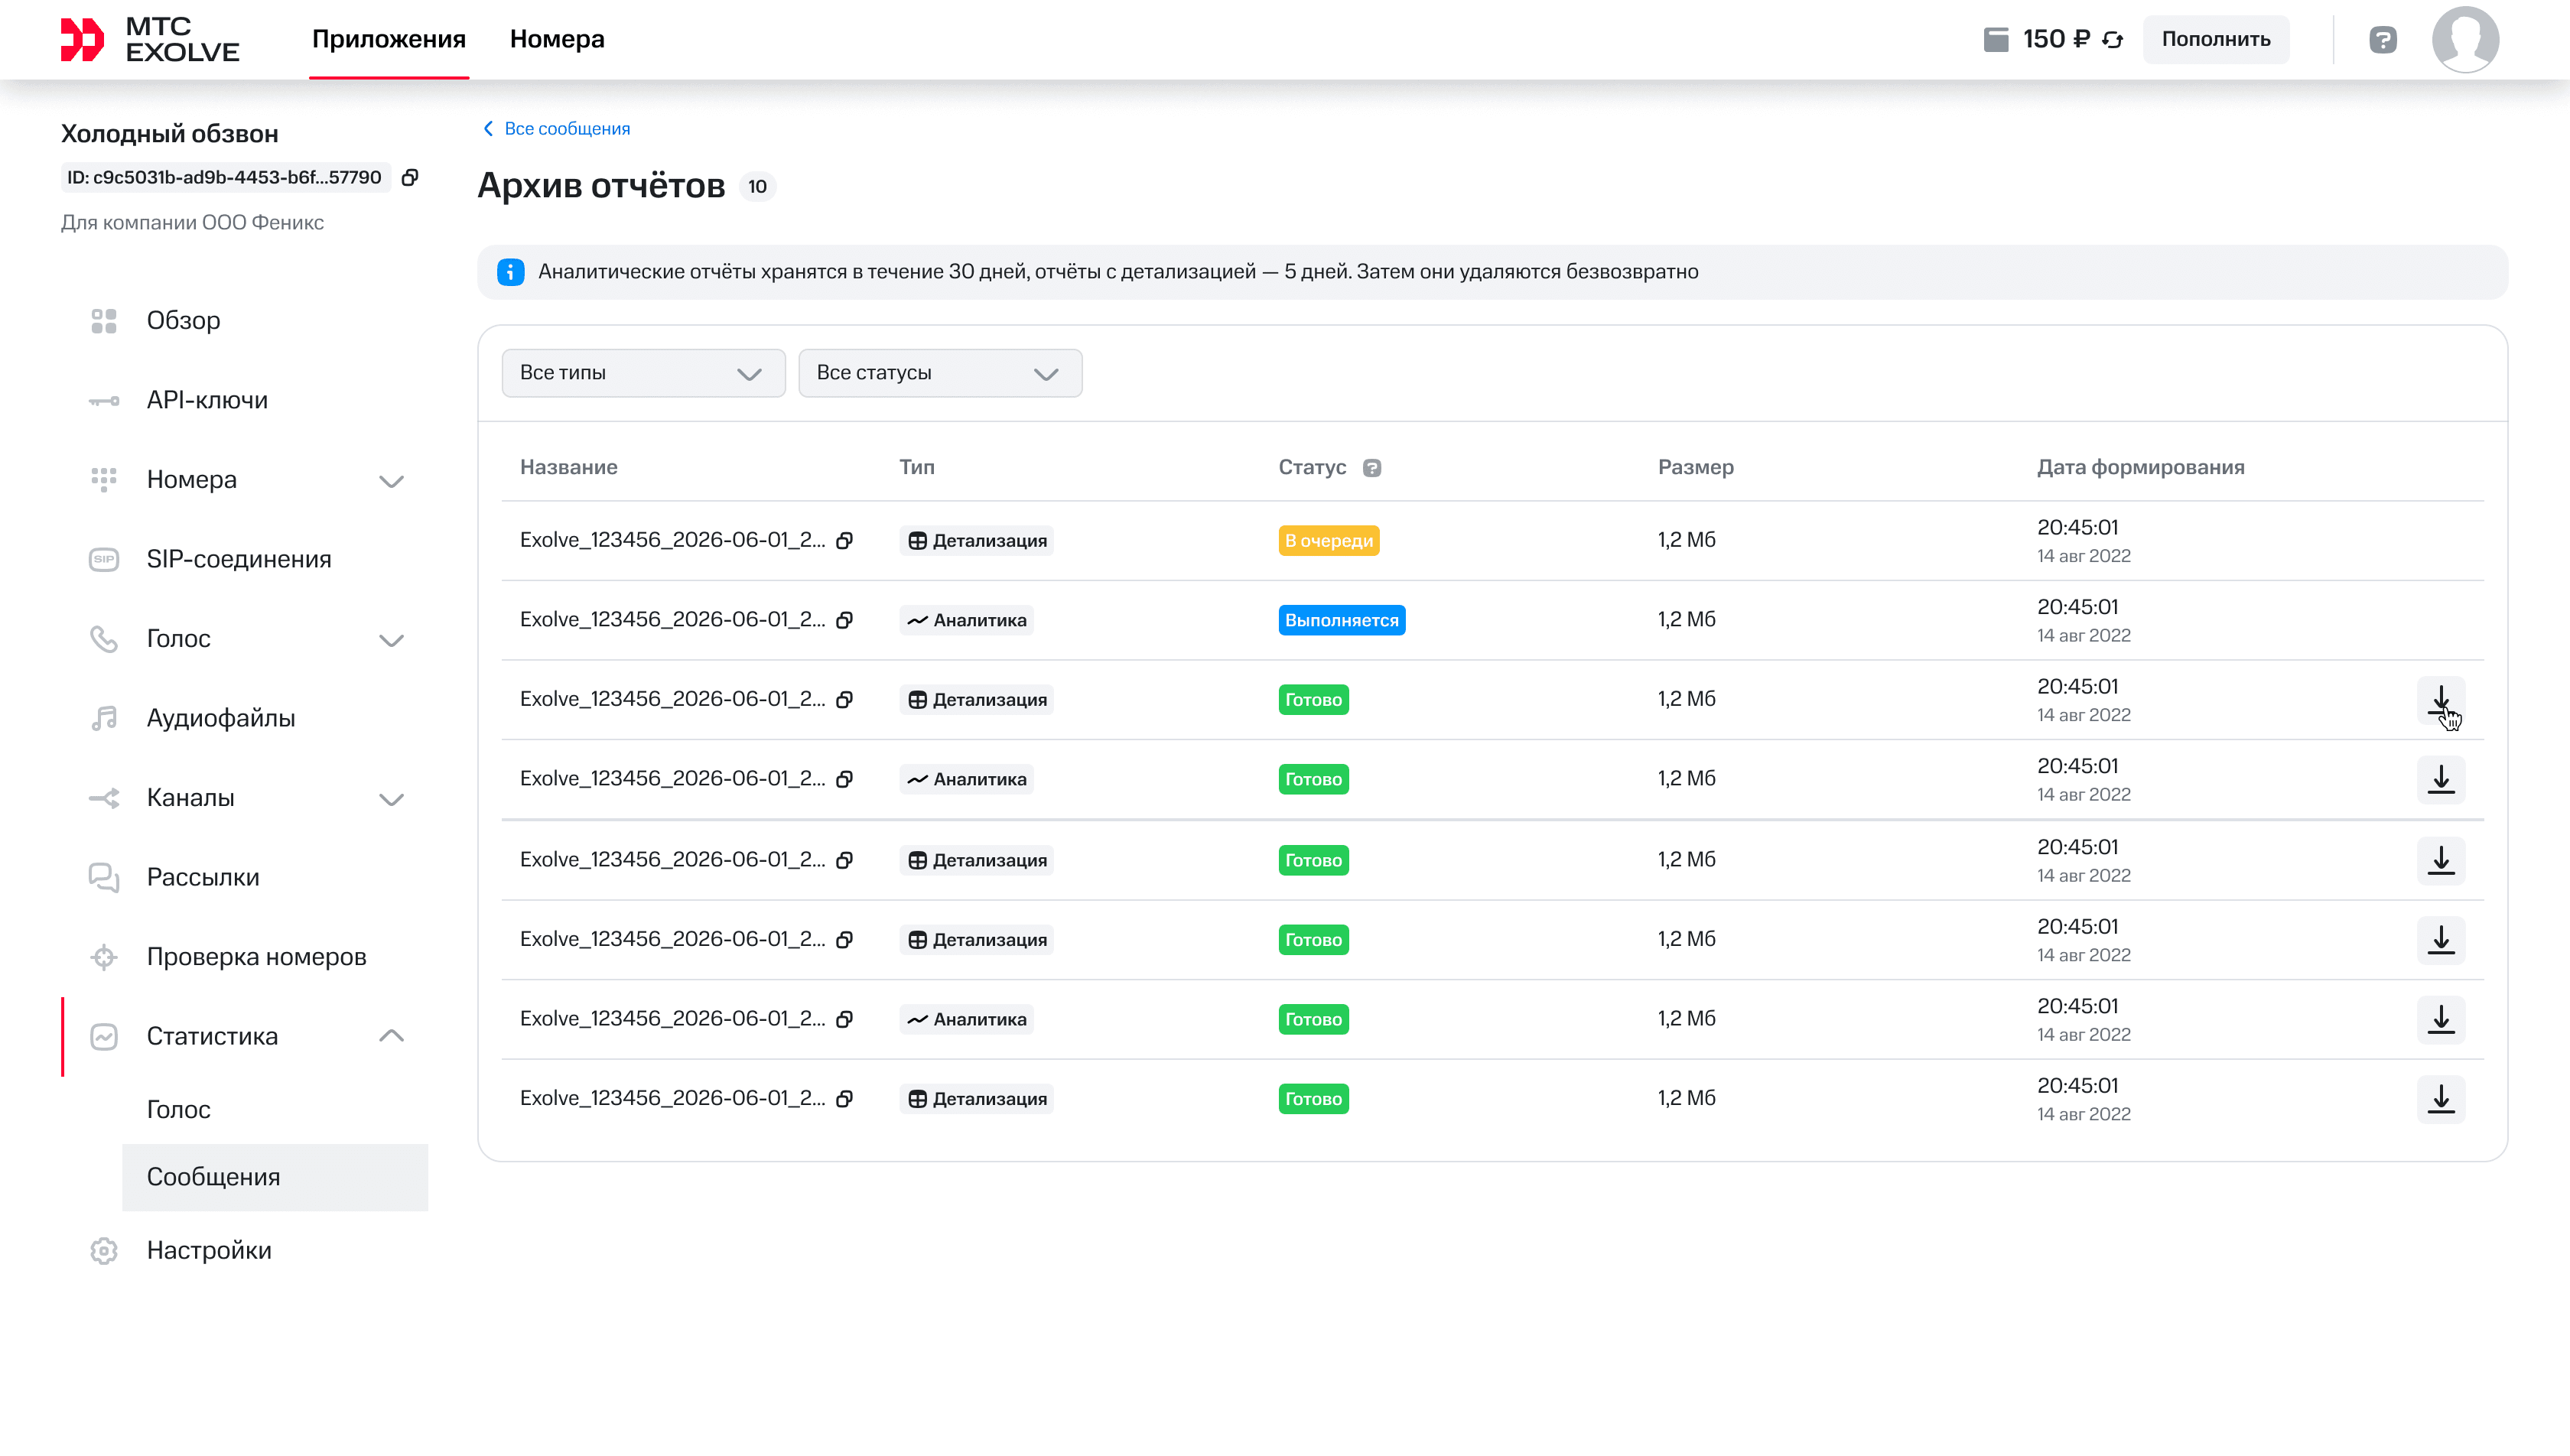
Task: Download the first Готово Детализация report
Action: point(2441,699)
